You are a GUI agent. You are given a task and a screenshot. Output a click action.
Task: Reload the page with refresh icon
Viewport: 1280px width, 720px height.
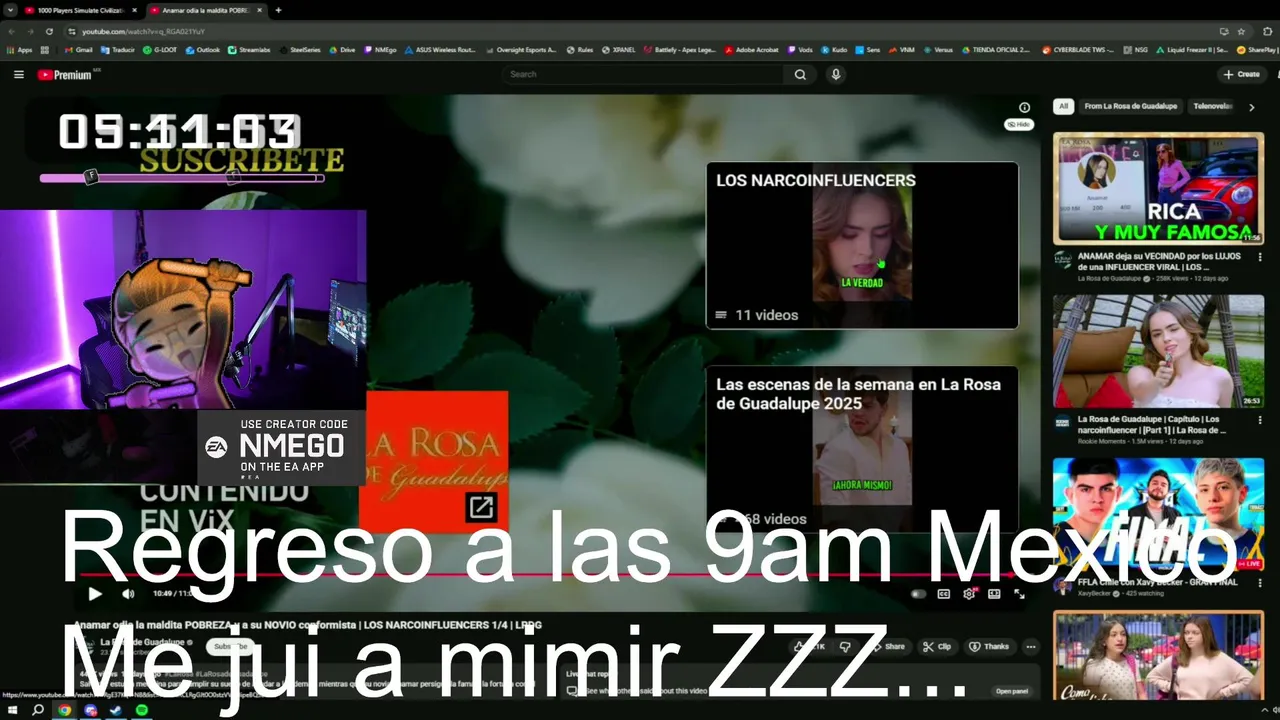49,31
